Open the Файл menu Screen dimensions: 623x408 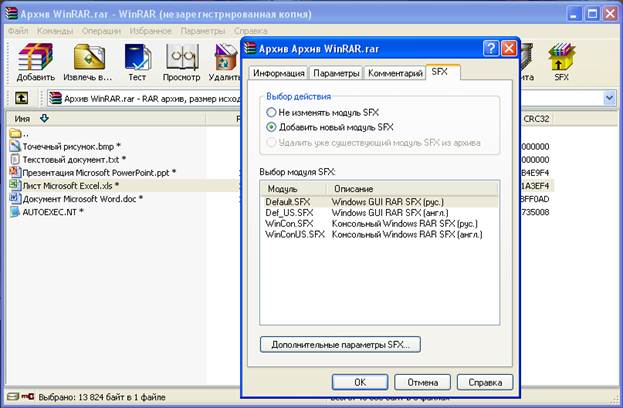click(x=18, y=31)
